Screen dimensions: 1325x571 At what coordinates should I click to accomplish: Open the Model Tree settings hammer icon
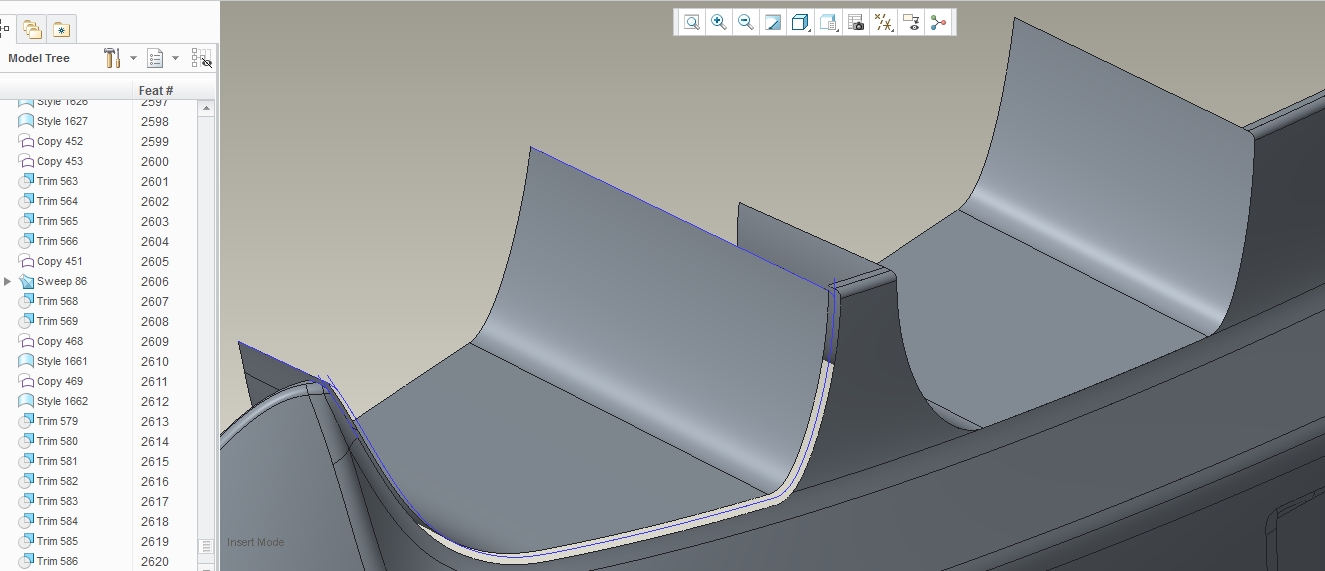[112, 58]
